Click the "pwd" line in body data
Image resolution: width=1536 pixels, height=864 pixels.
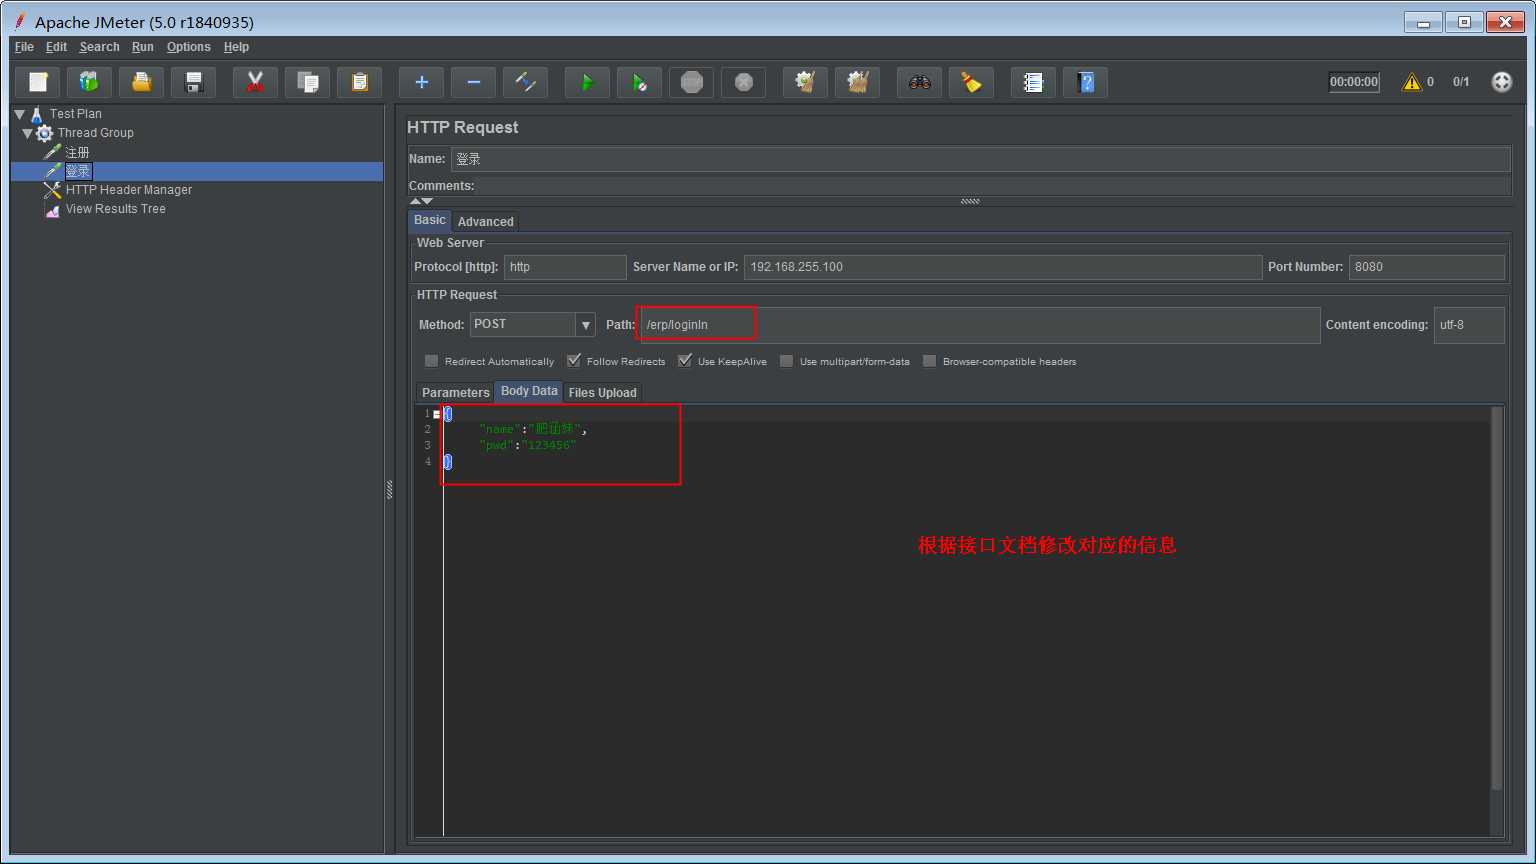[x=528, y=446]
